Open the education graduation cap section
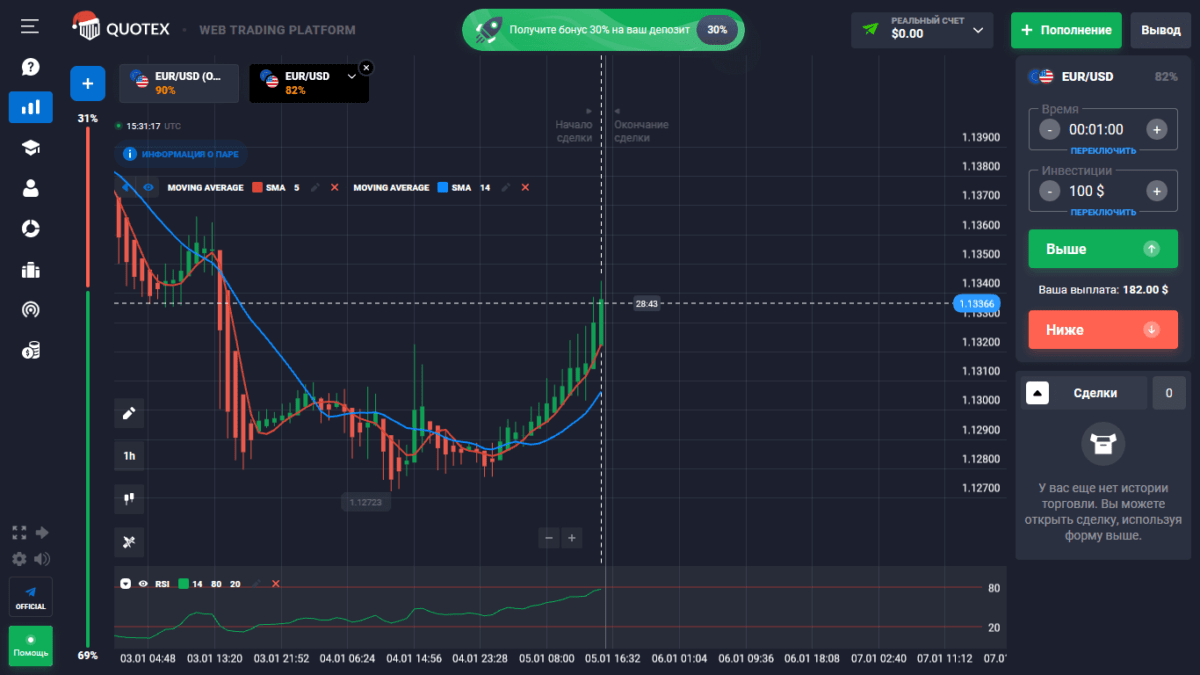Viewport: 1200px width, 675px height. click(x=30, y=148)
